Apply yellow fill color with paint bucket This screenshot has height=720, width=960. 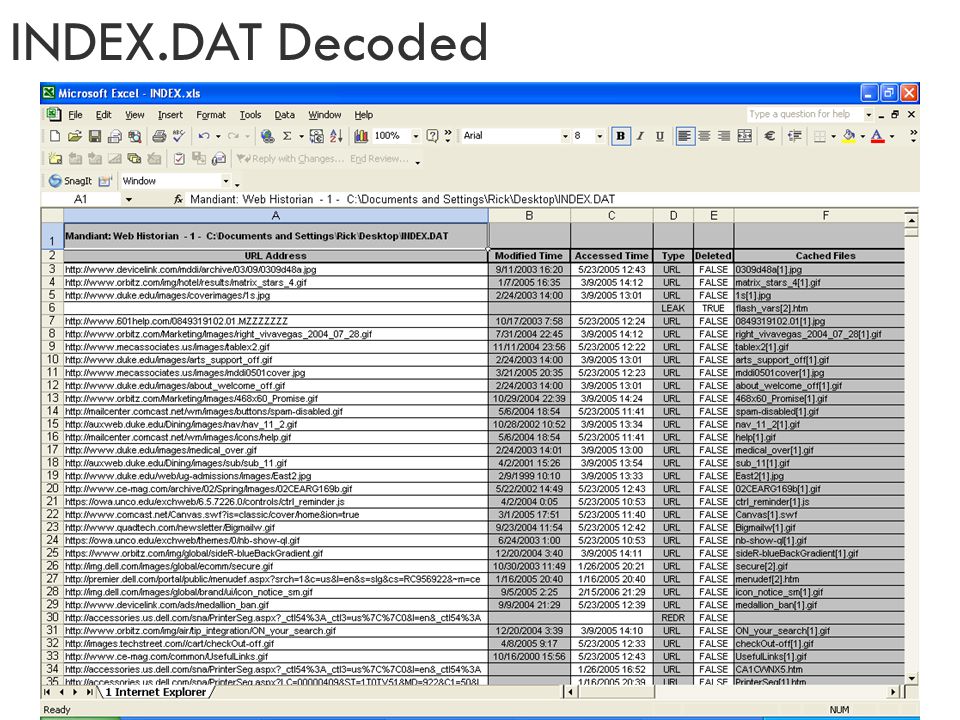pyautogui.click(x=849, y=136)
